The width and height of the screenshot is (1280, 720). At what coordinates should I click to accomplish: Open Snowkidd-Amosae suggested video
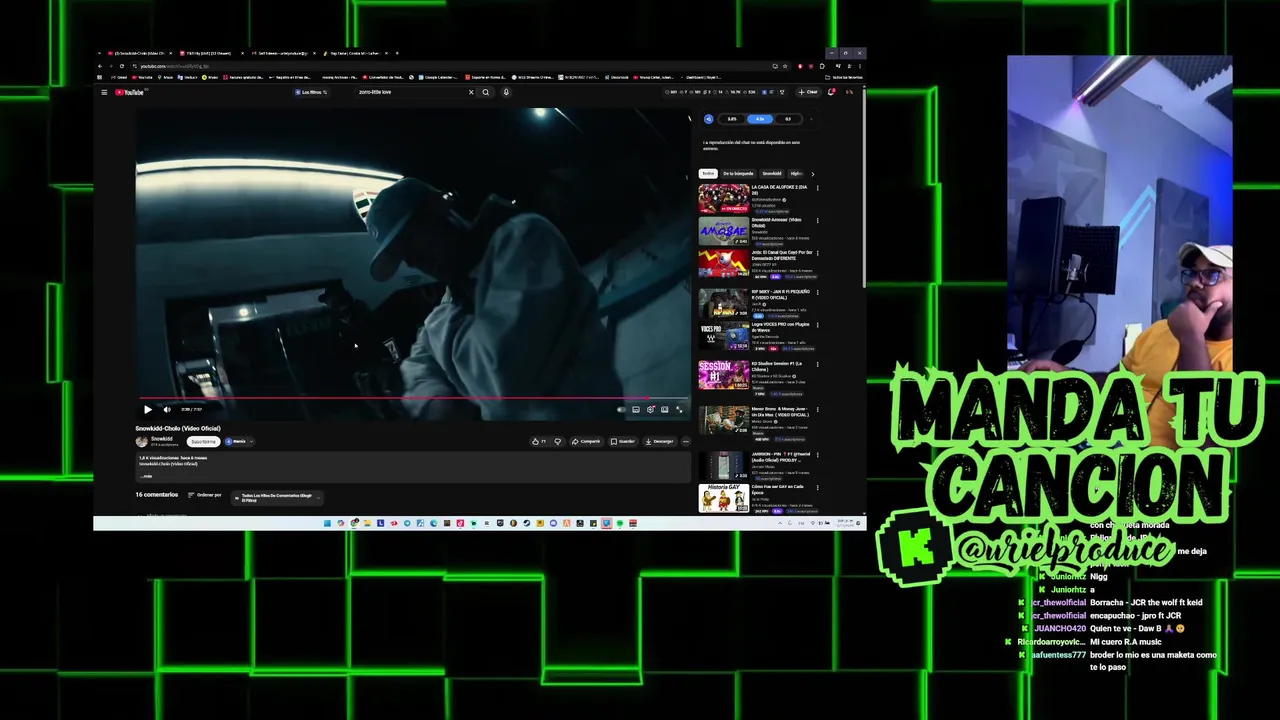click(724, 231)
